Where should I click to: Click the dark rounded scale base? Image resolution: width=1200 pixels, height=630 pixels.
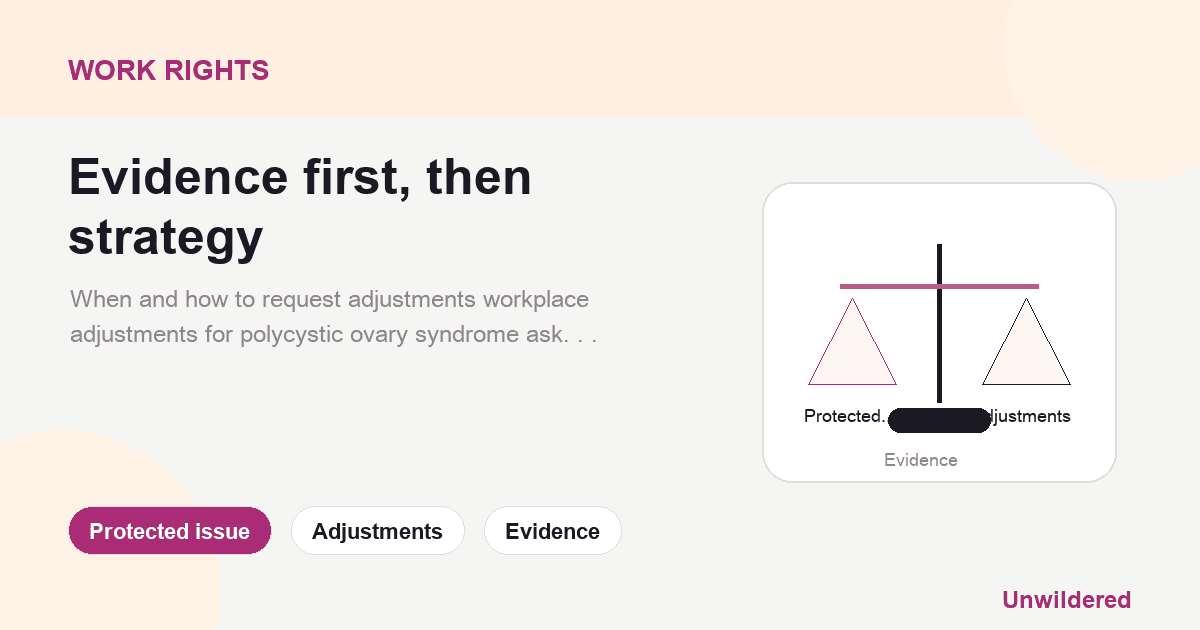(x=939, y=420)
